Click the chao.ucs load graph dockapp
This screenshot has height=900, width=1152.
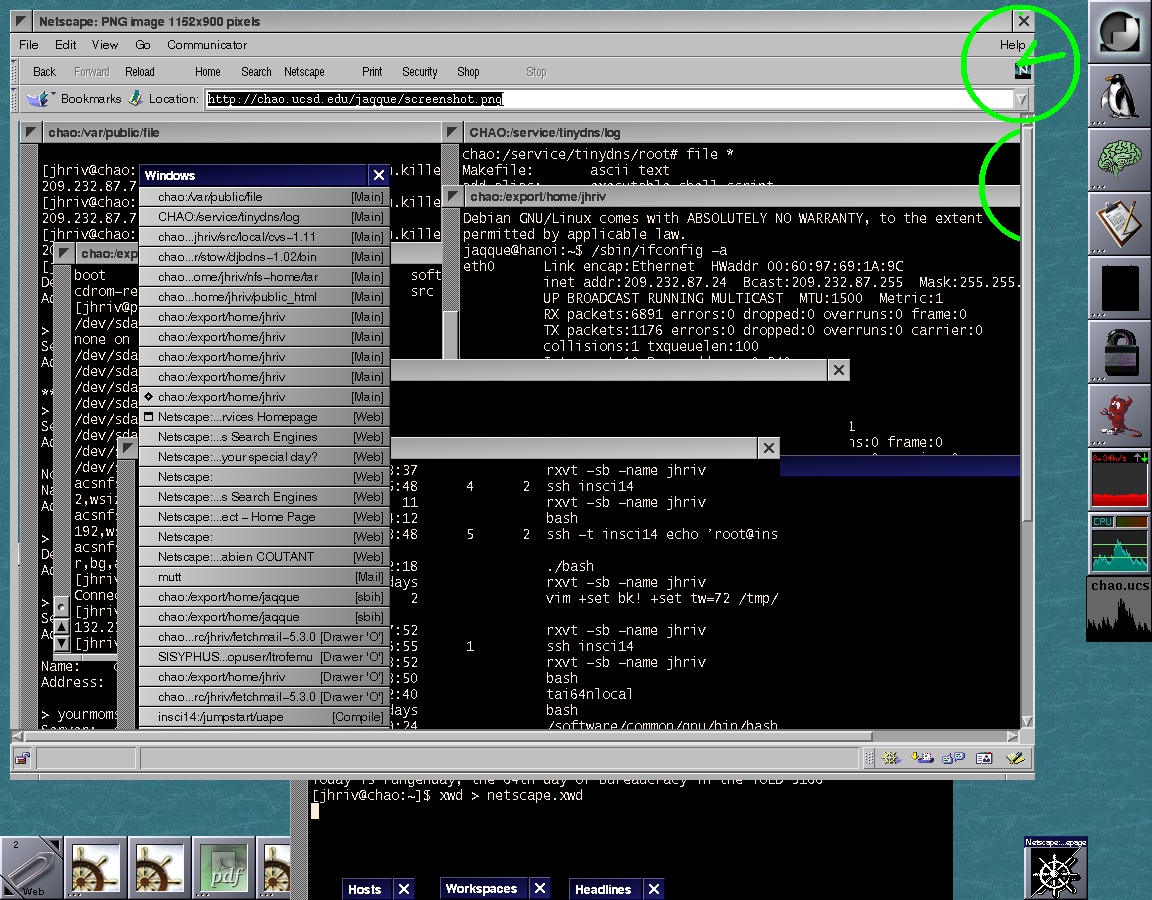click(1119, 608)
